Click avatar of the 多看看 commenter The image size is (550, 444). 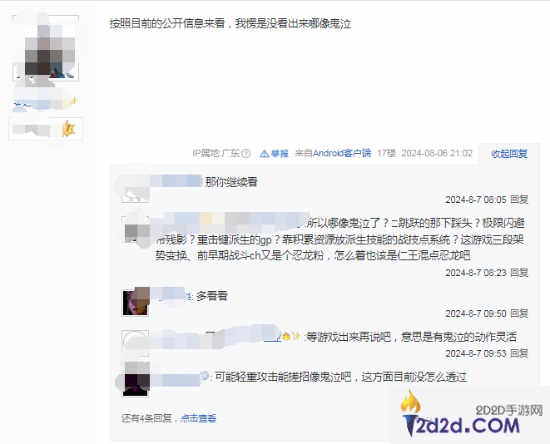[x=135, y=303]
